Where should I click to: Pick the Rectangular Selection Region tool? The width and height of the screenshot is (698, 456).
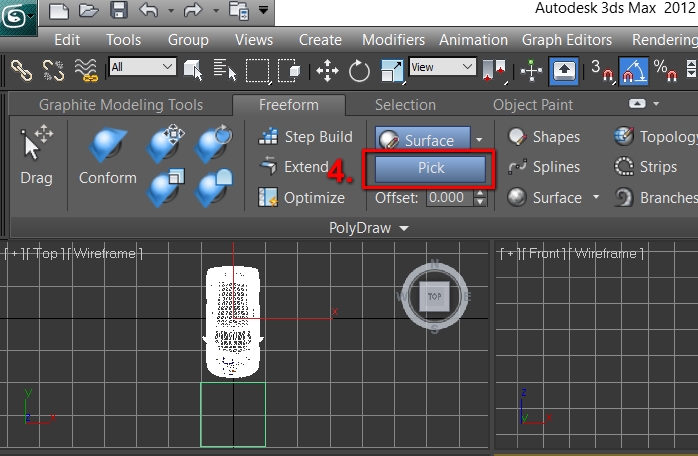258,70
